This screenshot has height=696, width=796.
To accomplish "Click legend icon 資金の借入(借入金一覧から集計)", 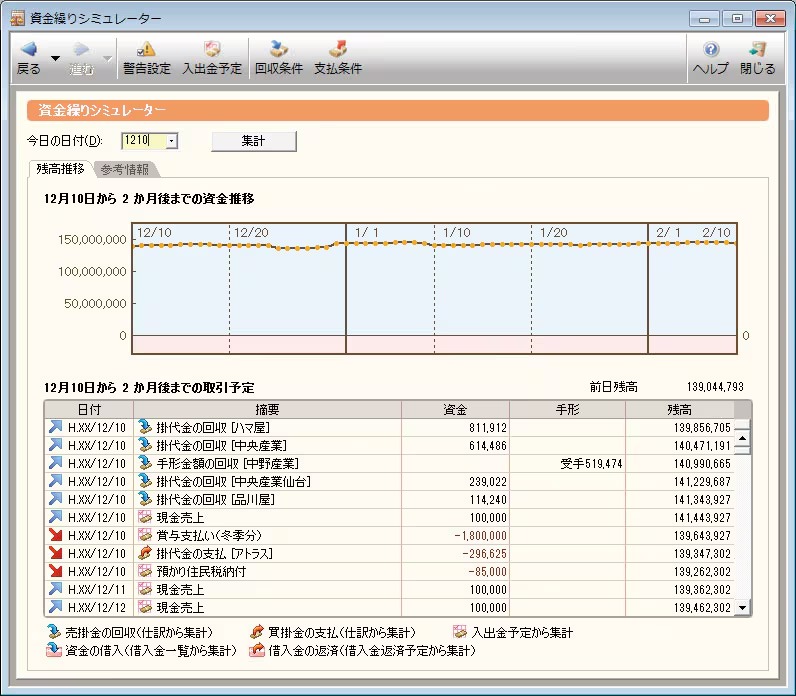I will (53, 650).
